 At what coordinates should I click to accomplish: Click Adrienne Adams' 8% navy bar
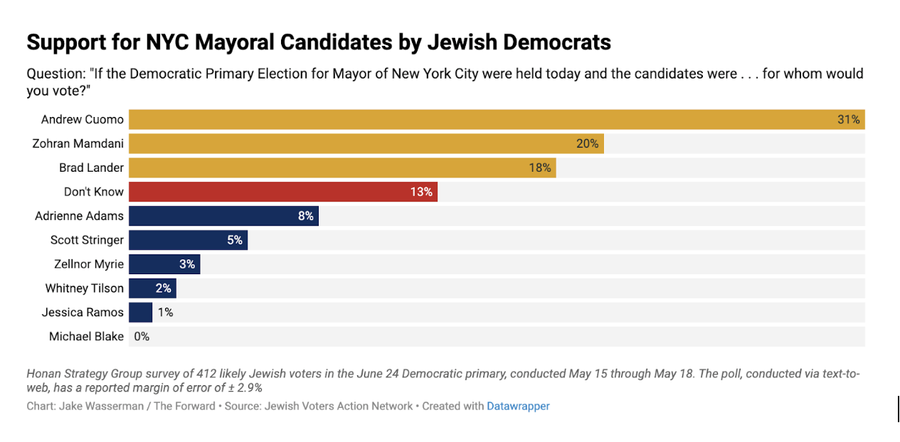point(223,216)
